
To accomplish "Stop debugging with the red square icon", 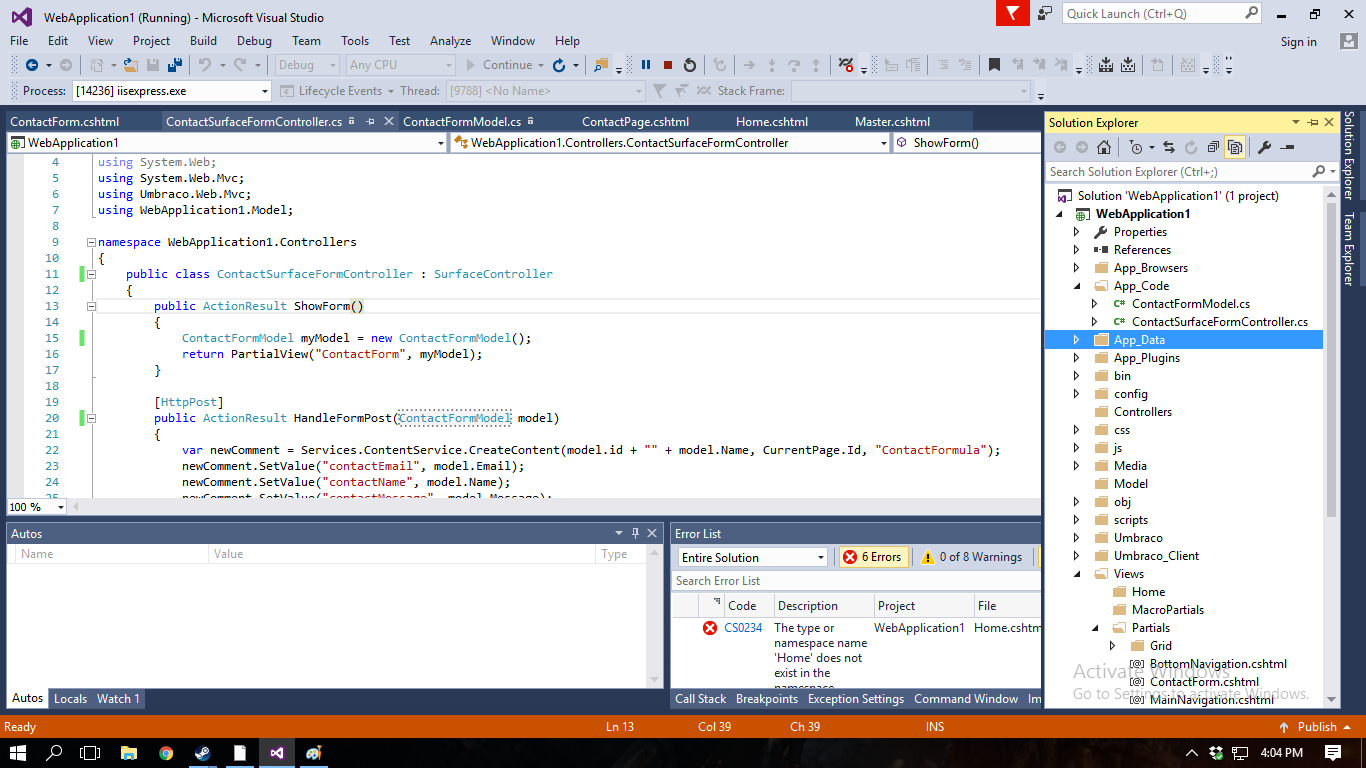I will pyautogui.click(x=668, y=65).
